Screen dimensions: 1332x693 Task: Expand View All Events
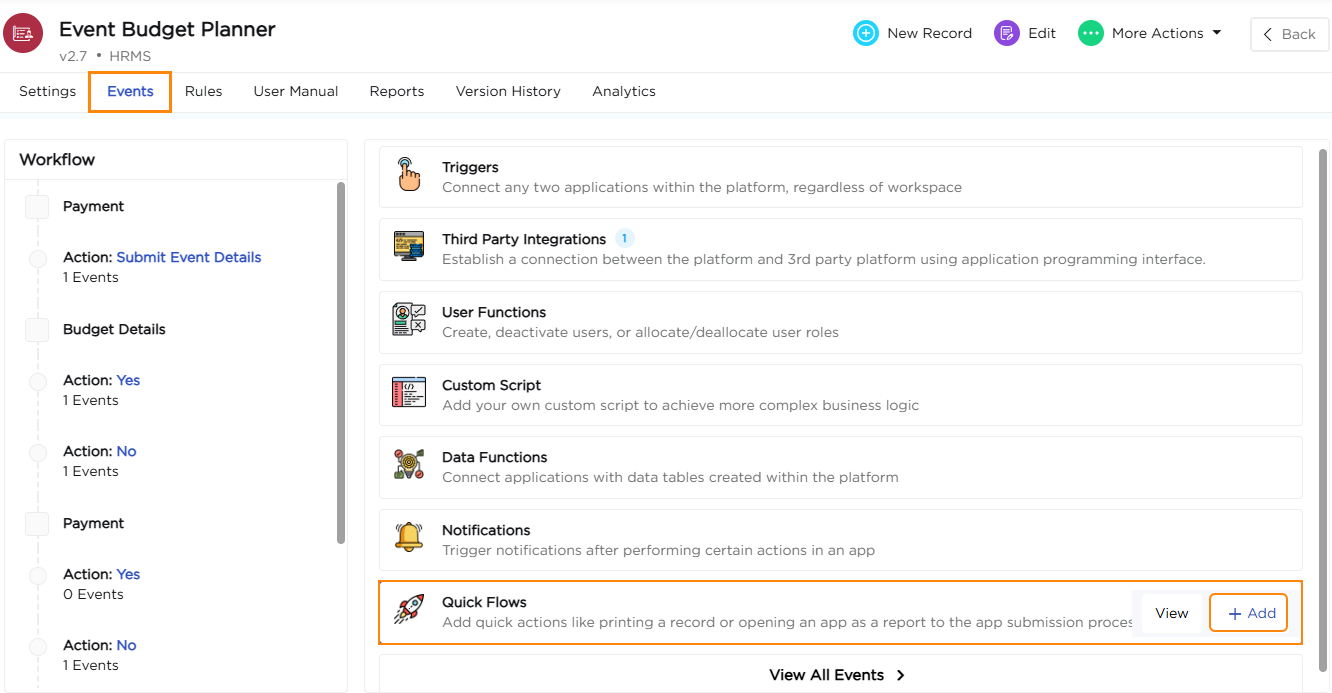[838, 675]
